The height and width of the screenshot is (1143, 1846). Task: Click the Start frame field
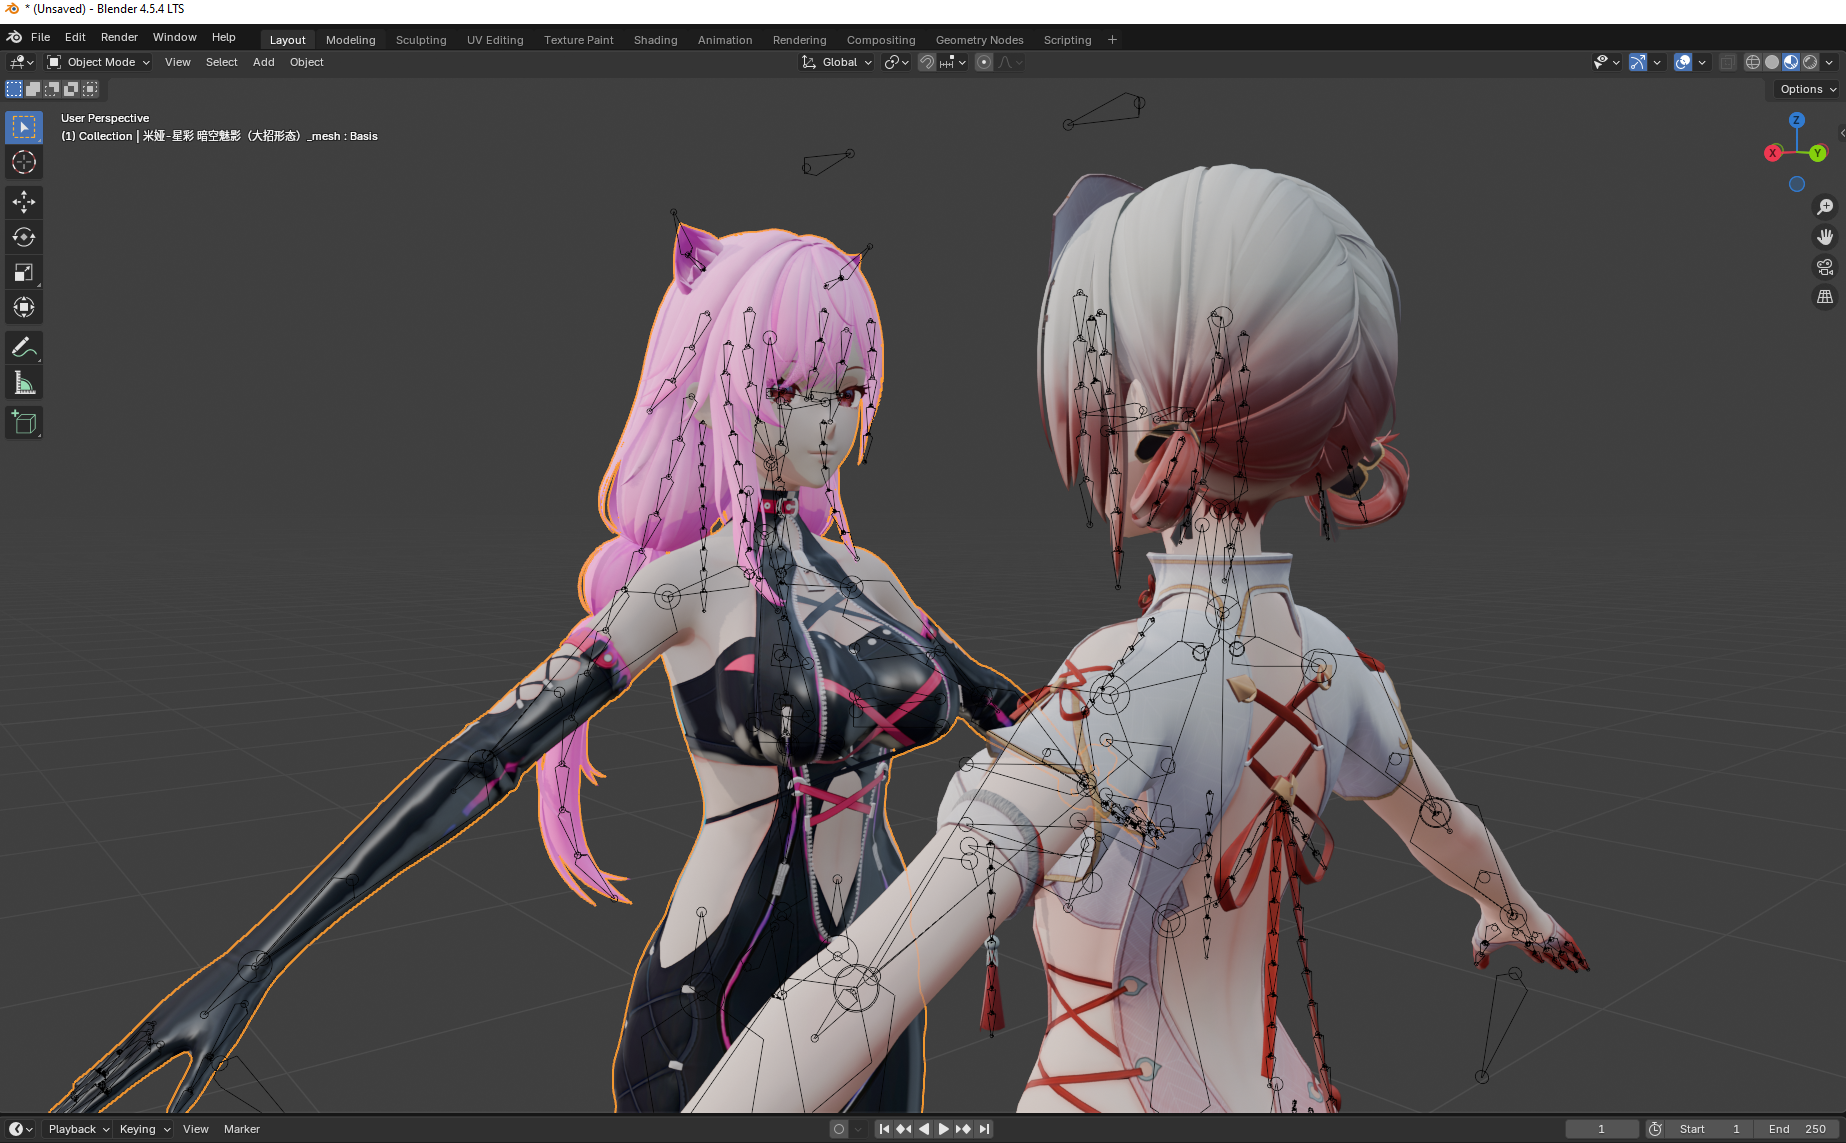[1710, 1129]
